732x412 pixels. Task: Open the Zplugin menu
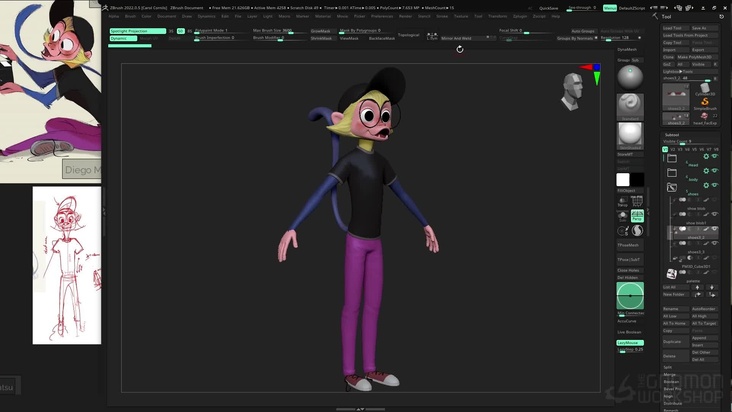(520, 16)
